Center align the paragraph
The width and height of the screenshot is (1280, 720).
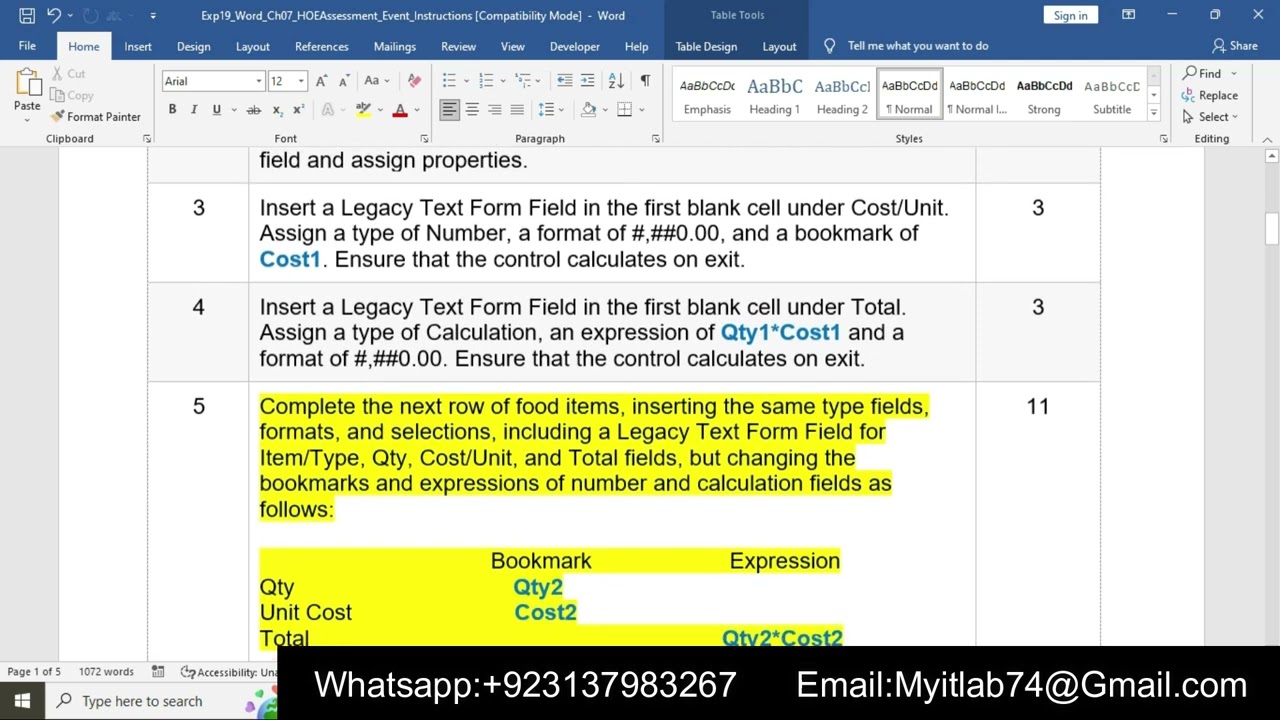[x=472, y=110]
